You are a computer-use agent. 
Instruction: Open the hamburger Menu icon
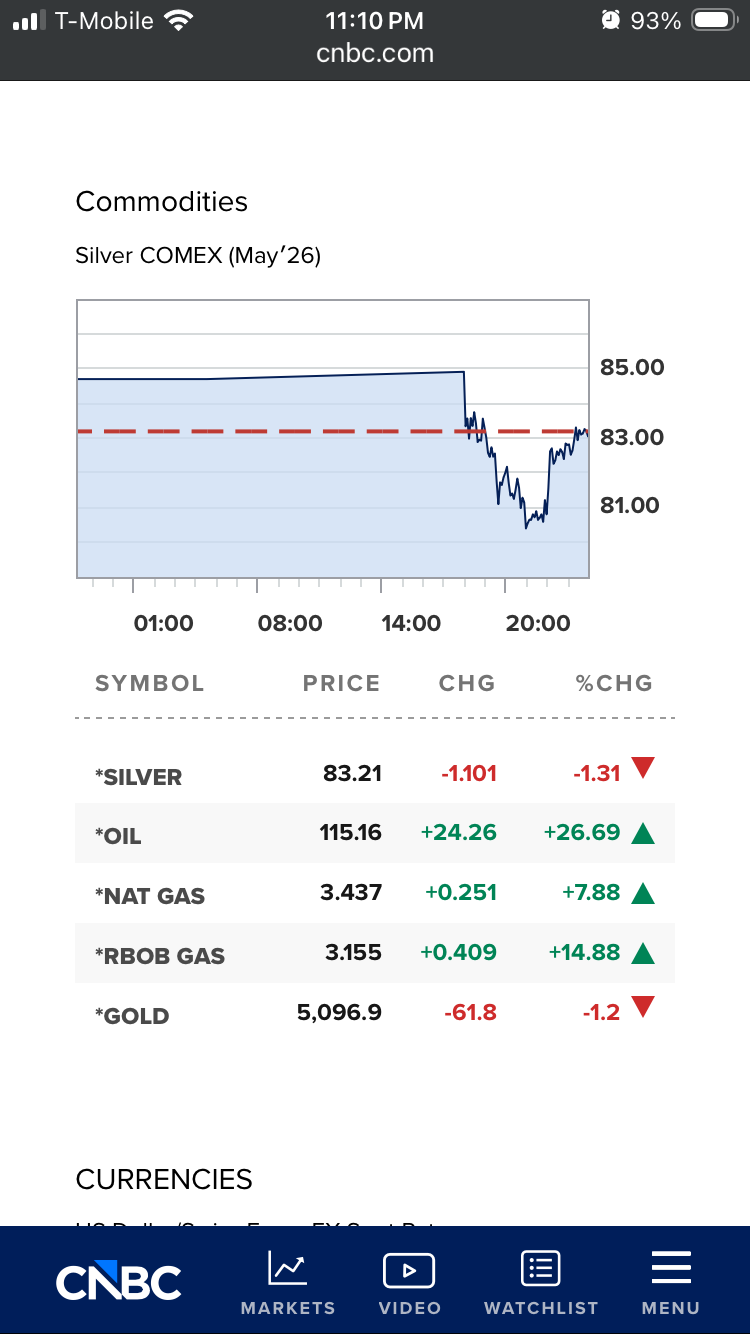[671, 1268]
